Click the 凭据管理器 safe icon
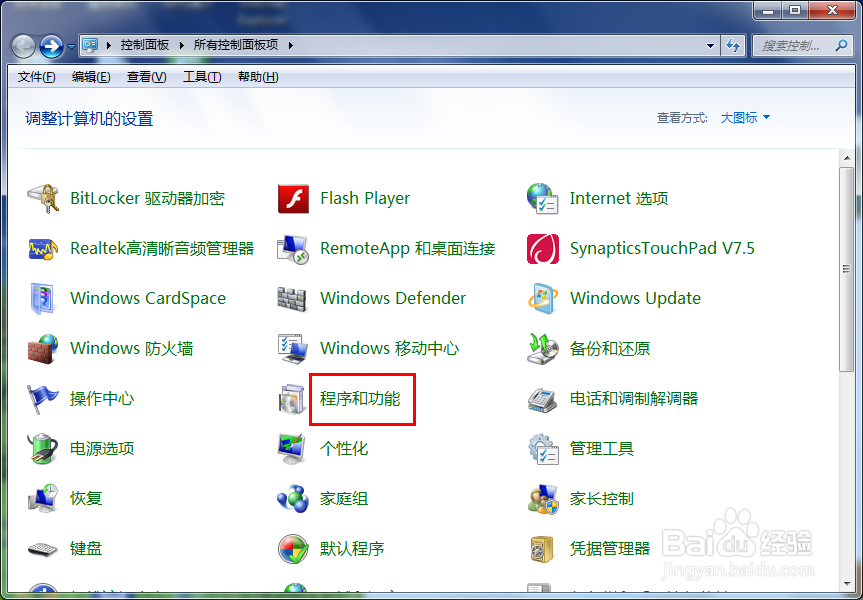Image resolution: width=863 pixels, height=600 pixels. 542,549
